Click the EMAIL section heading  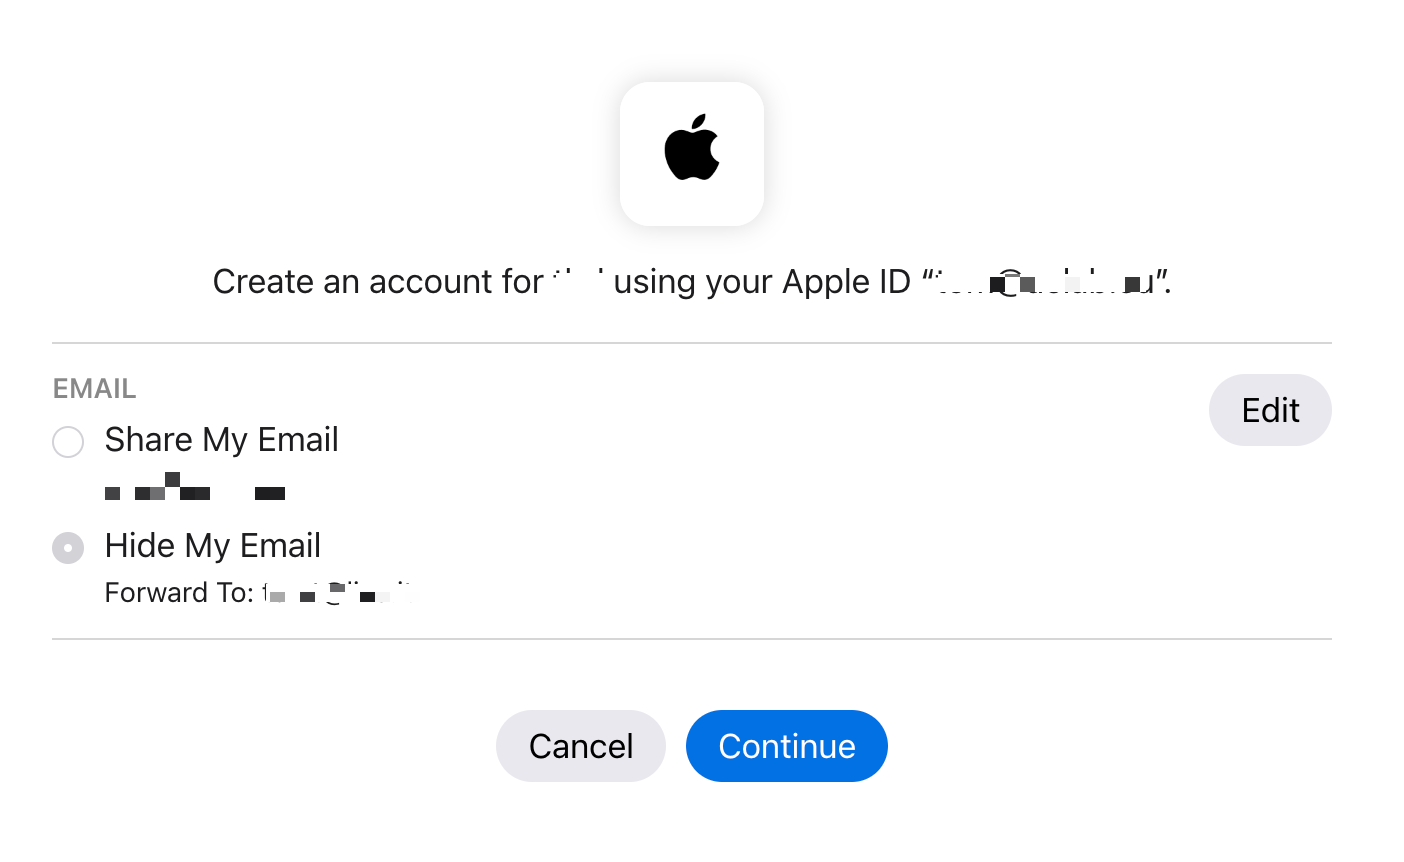tap(94, 388)
